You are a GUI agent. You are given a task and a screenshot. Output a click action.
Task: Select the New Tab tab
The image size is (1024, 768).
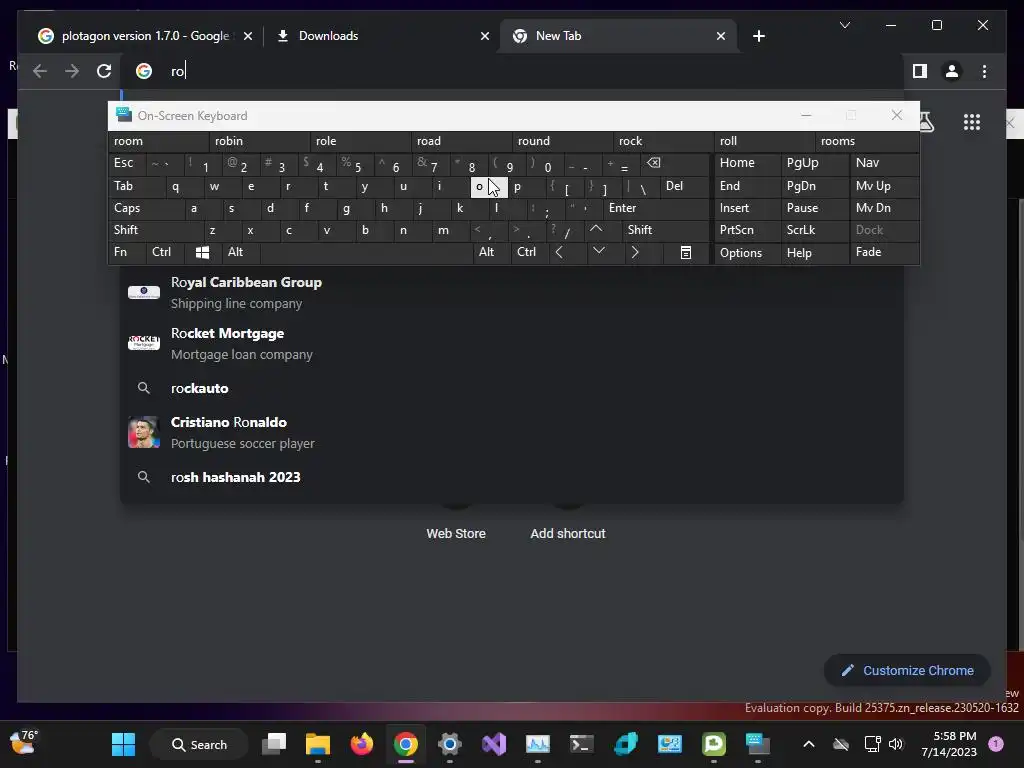click(618, 36)
